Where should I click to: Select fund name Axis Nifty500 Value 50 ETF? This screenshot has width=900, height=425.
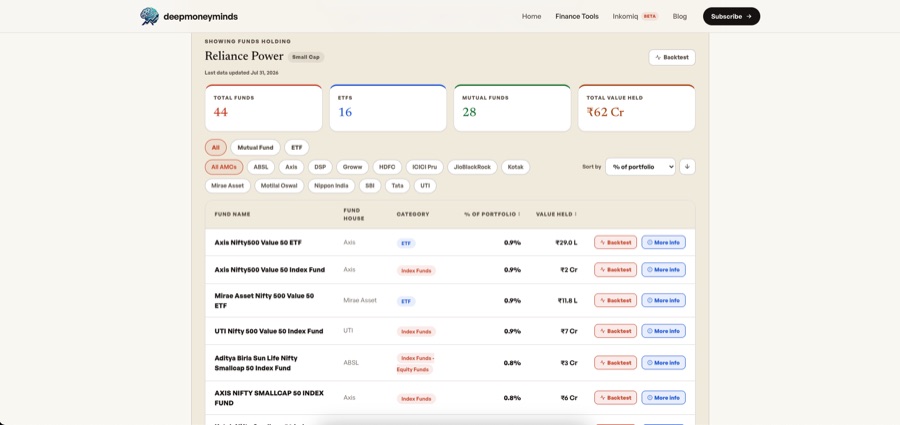pyautogui.click(x=258, y=242)
